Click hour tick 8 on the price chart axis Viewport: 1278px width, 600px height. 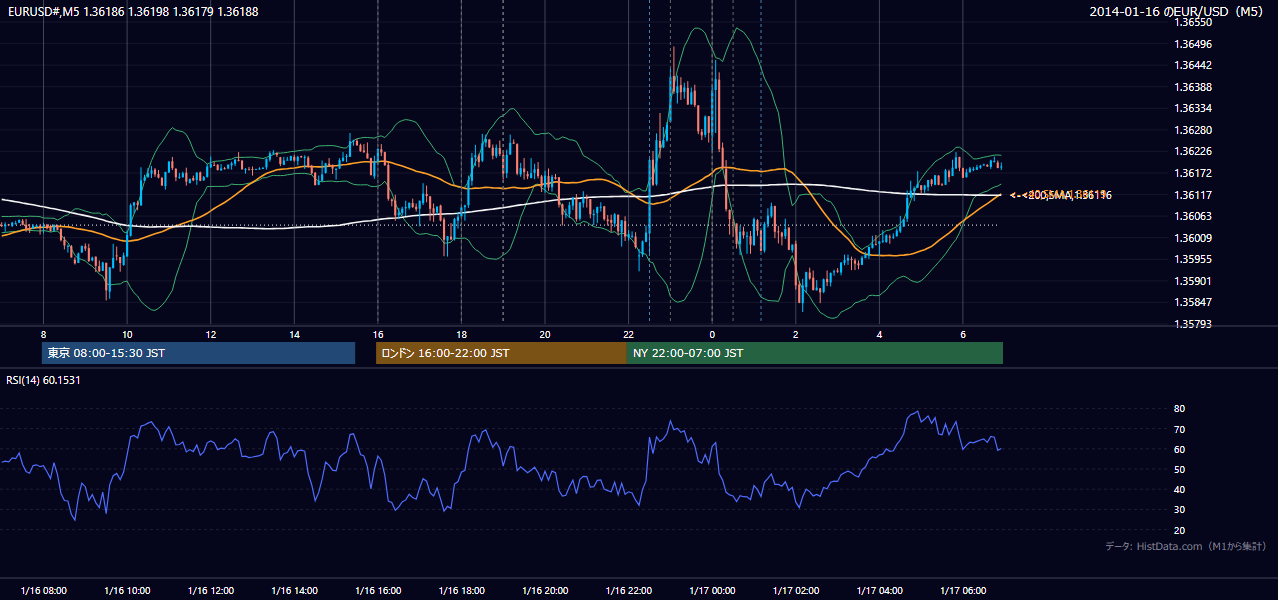(x=43, y=334)
